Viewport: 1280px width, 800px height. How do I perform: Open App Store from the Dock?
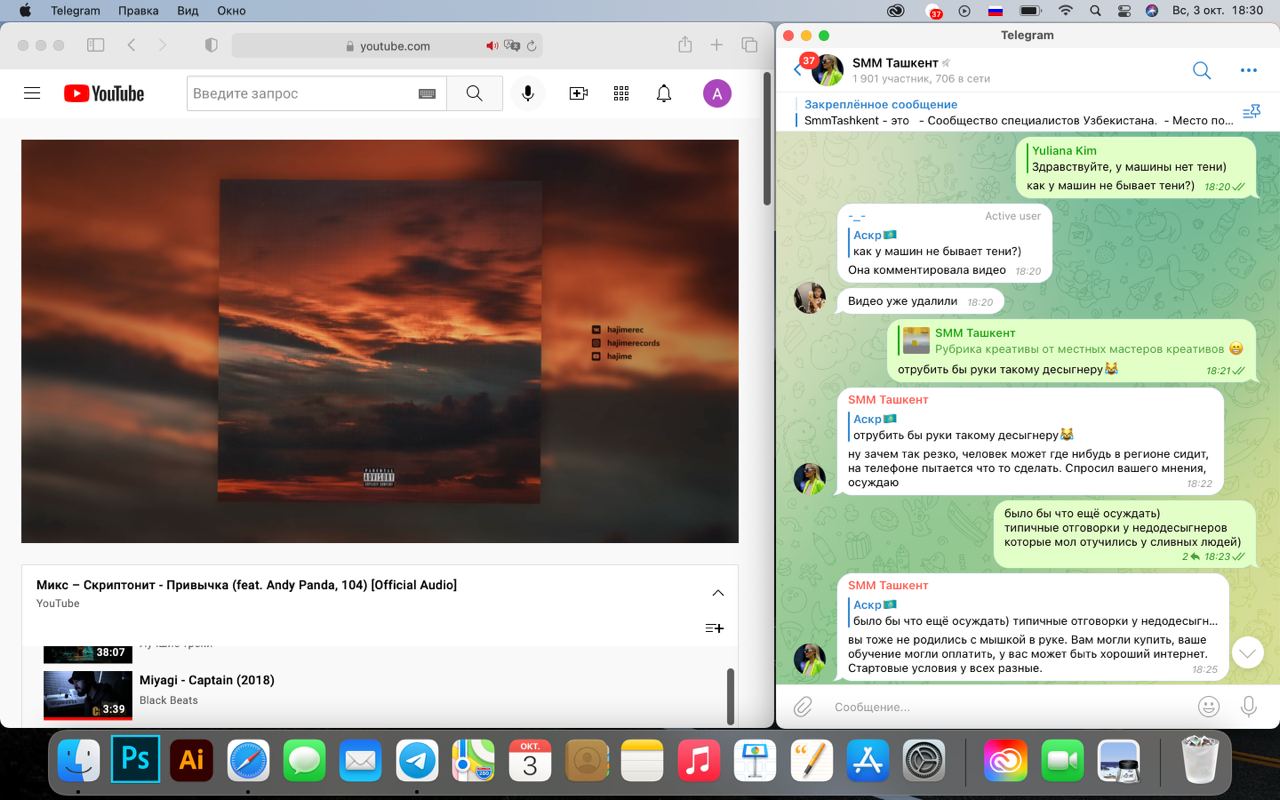point(868,761)
